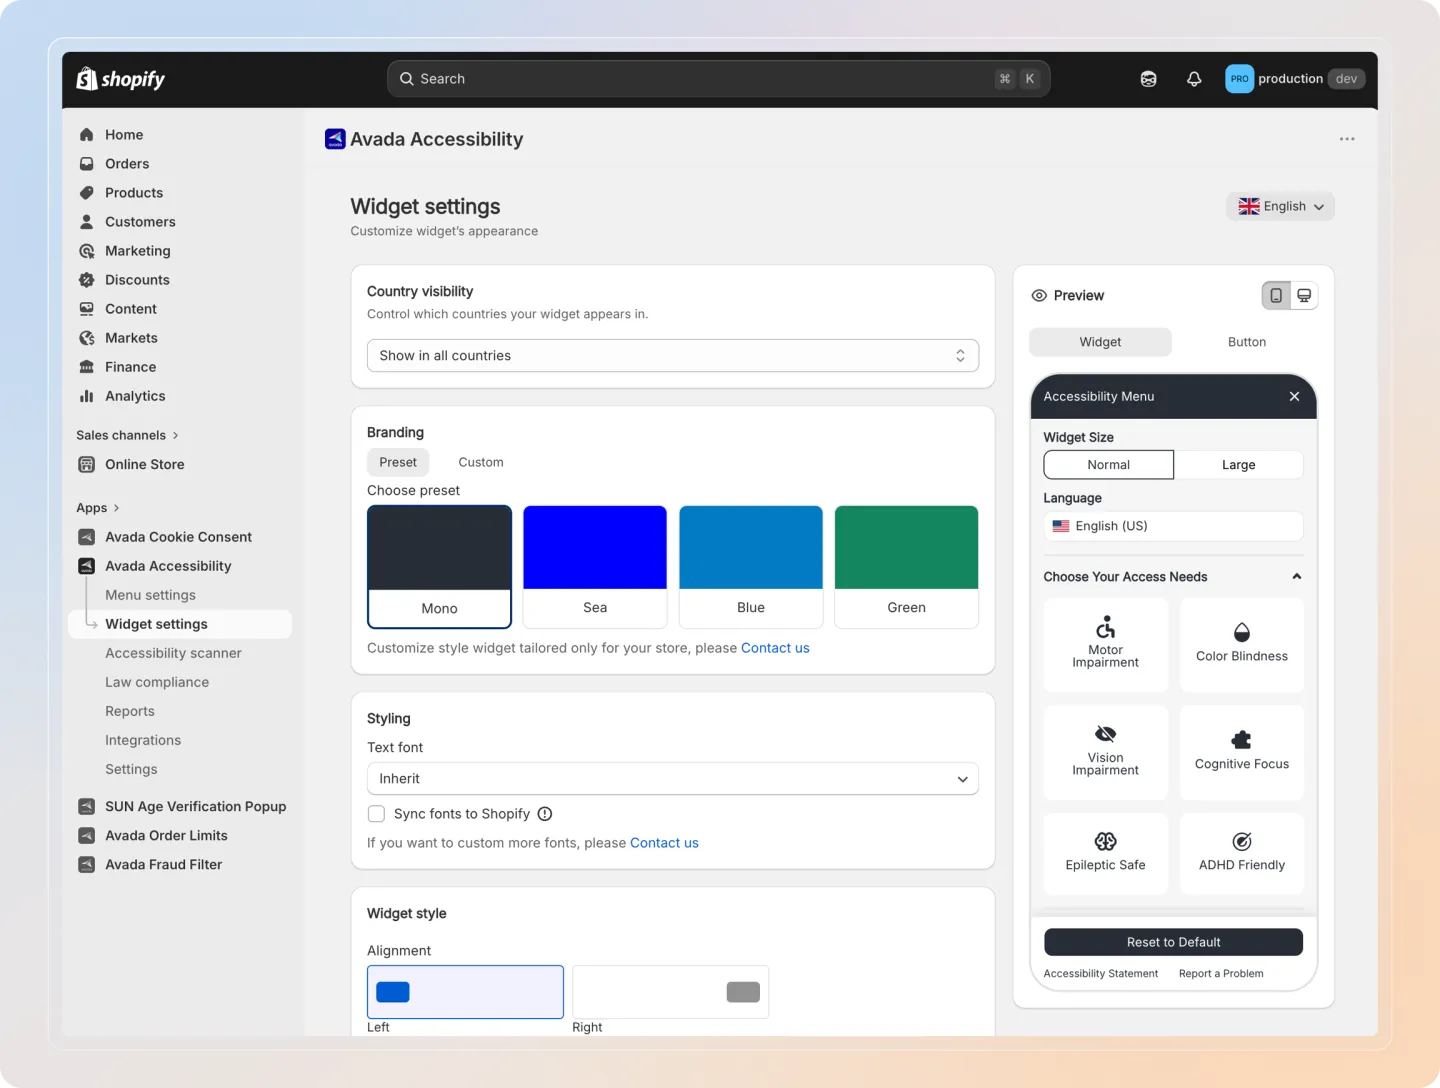Viewport: 1440px width, 1088px height.
Task: Set widget size to Normal
Action: point(1108,465)
